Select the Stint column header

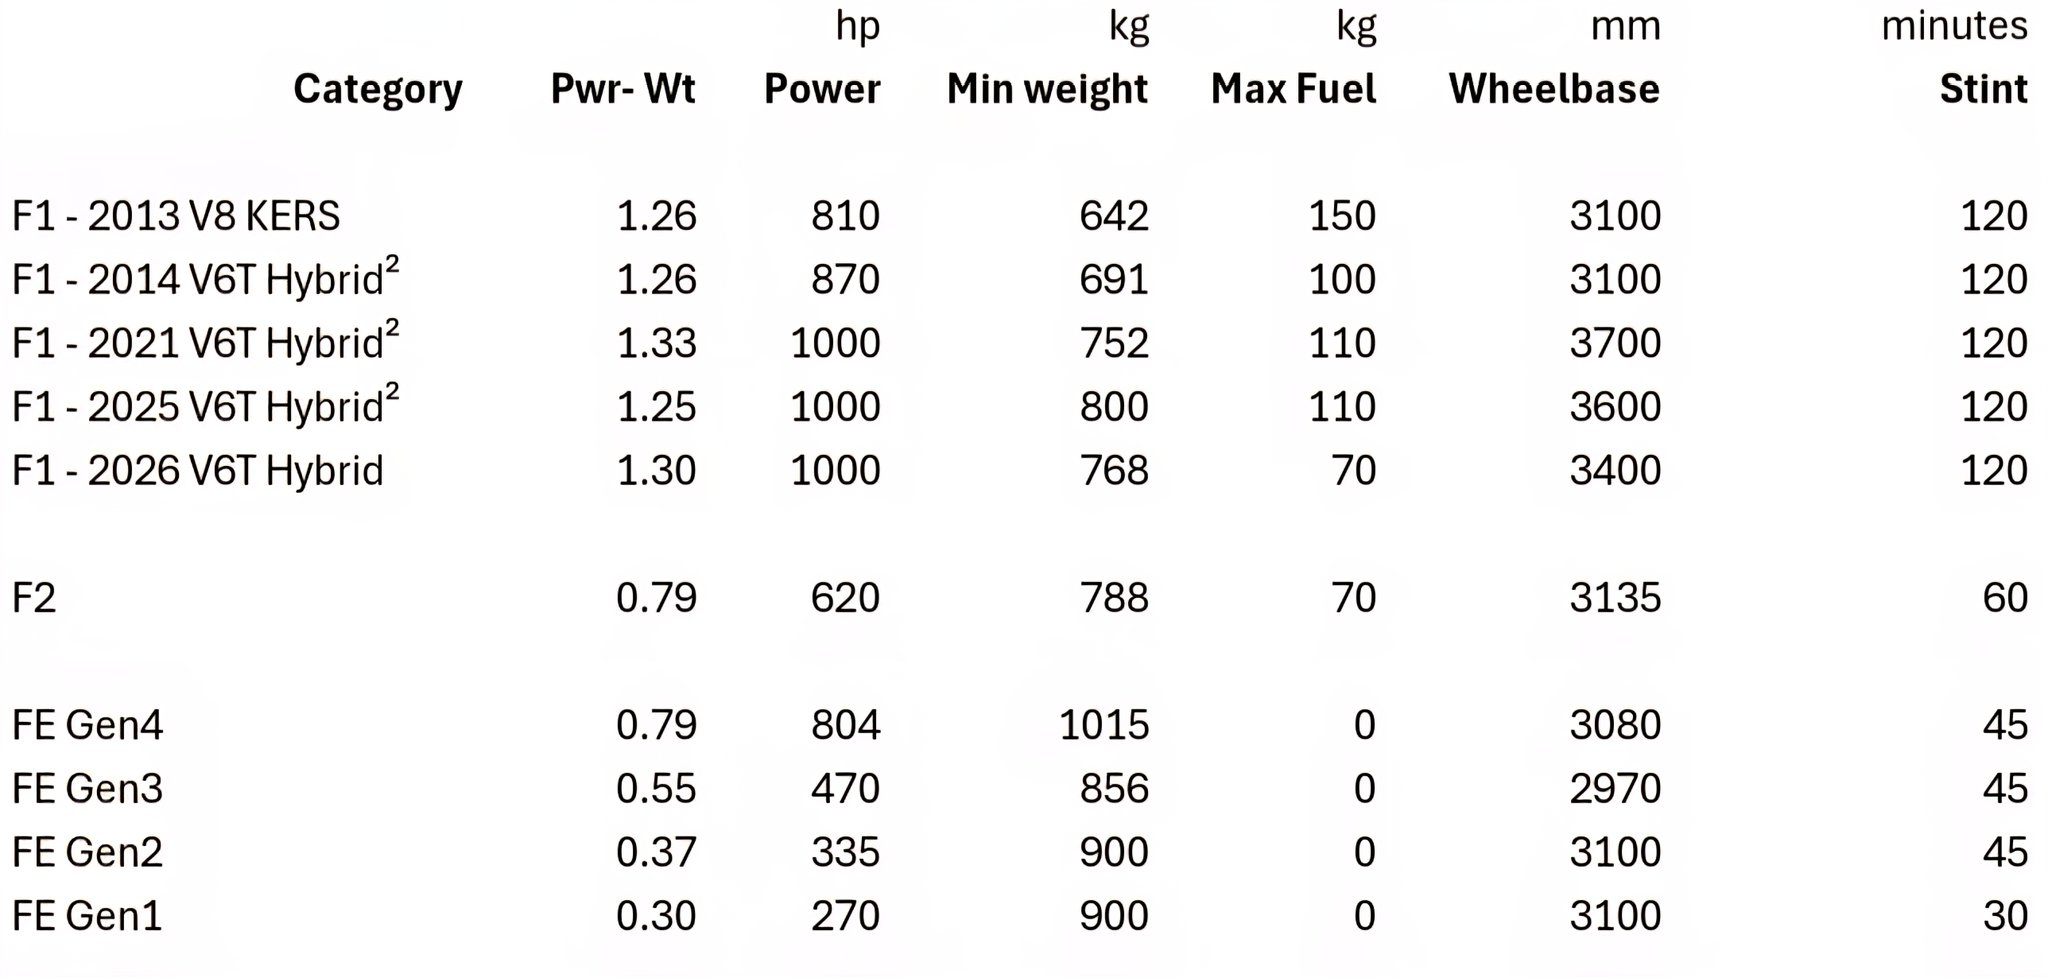(x=1983, y=89)
